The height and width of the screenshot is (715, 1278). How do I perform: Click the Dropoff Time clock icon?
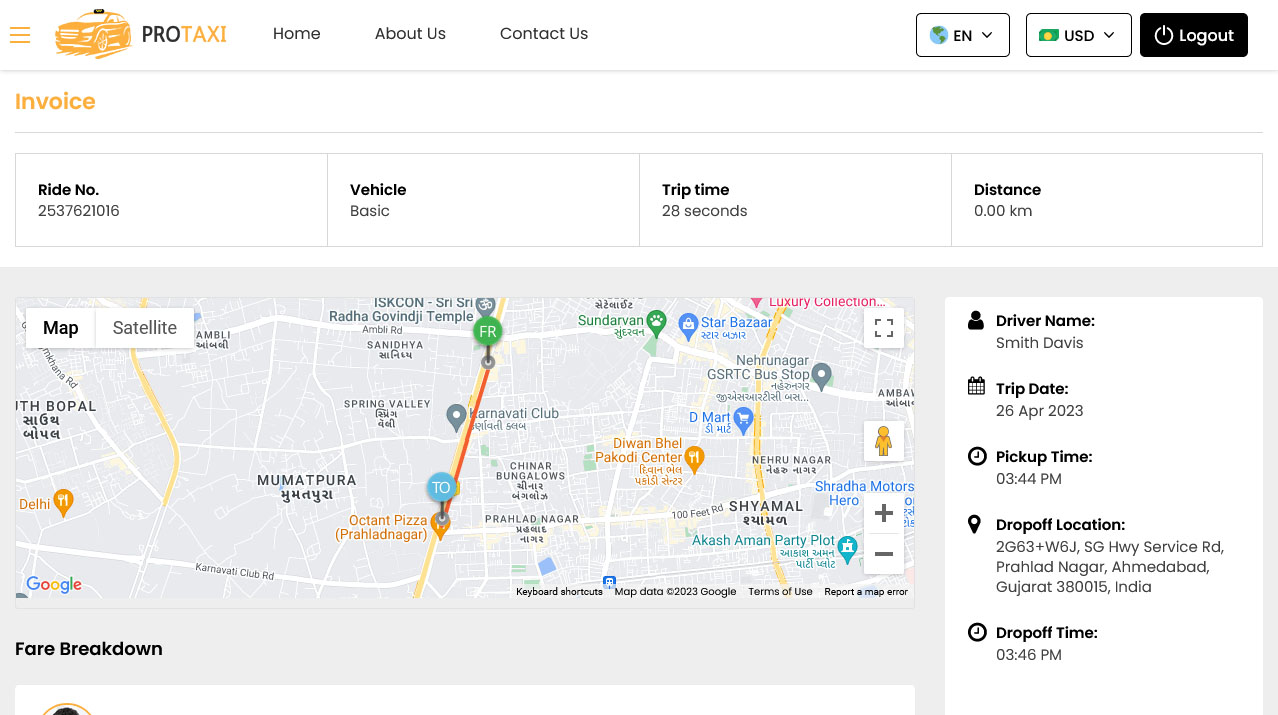976,632
